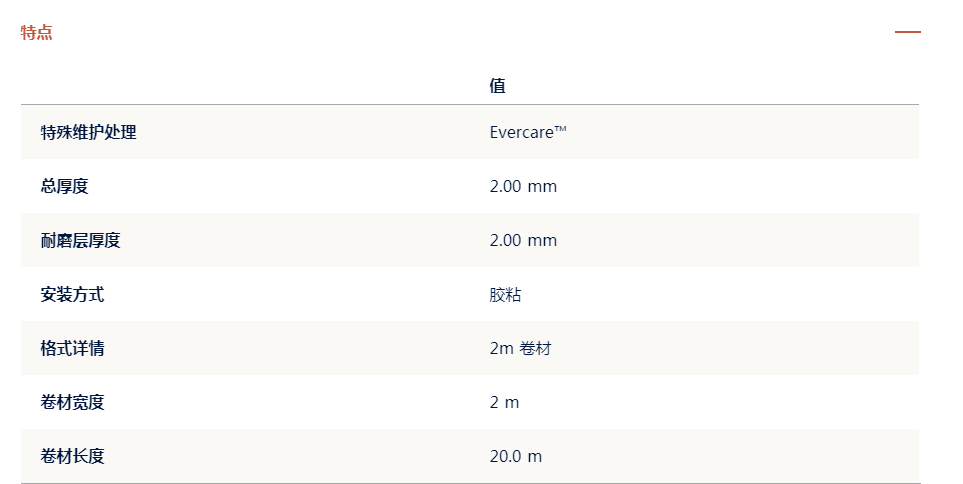Click the 2m text in 格式详情 row
This screenshot has width=963, height=484.
tap(501, 348)
